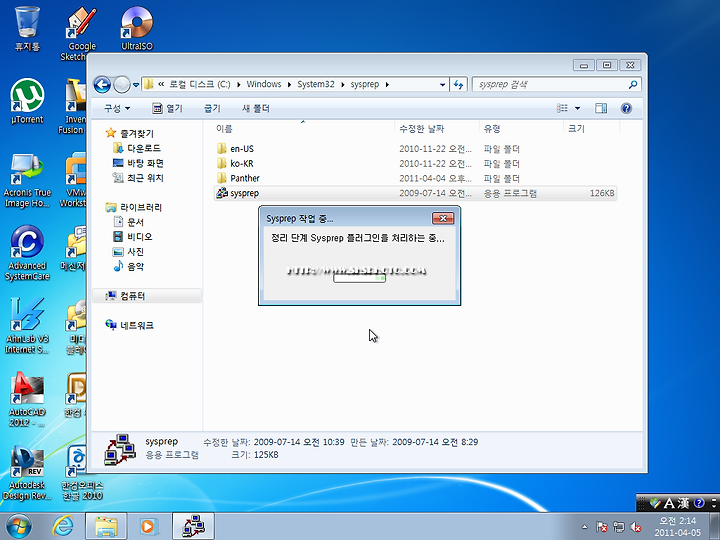Launch µTorrent from desktop
This screenshot has height=540, width=720.
point(27,101)
